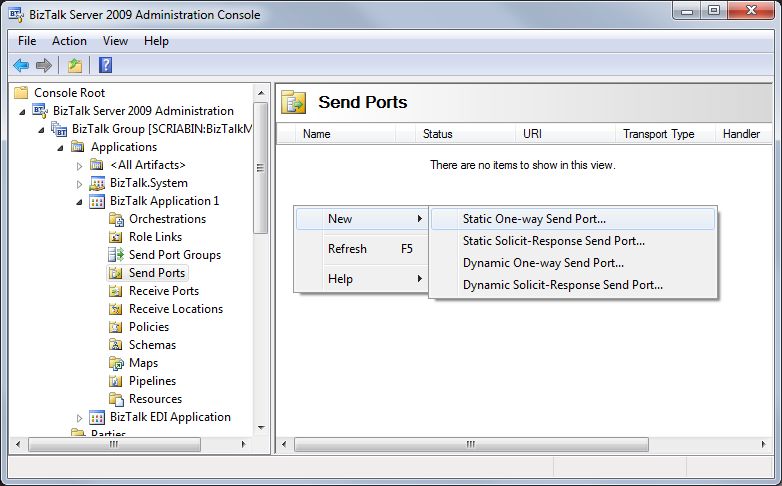Screen dimensions: 782x486
Task: Click the tree pane scroll down arrow
Action: (x=261, y=428)
